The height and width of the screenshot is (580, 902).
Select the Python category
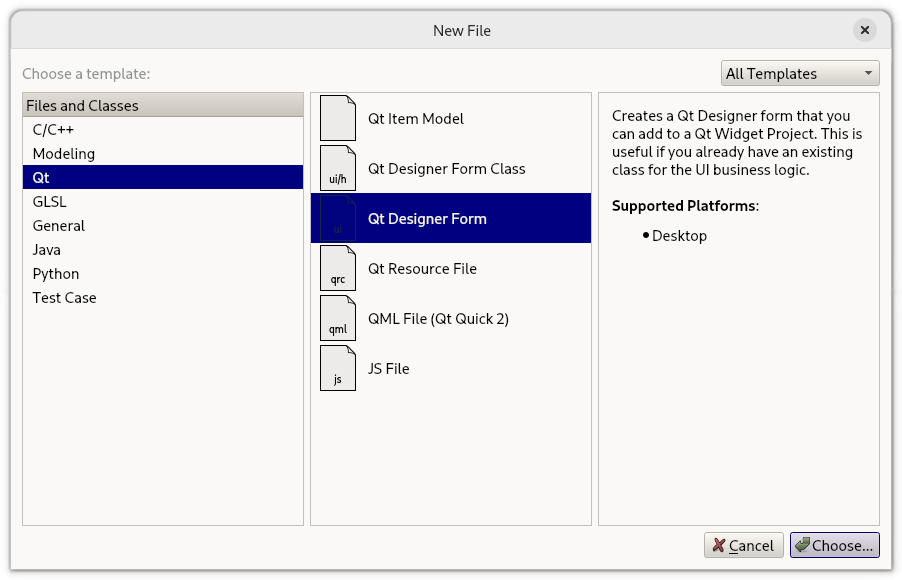point(163,274)
